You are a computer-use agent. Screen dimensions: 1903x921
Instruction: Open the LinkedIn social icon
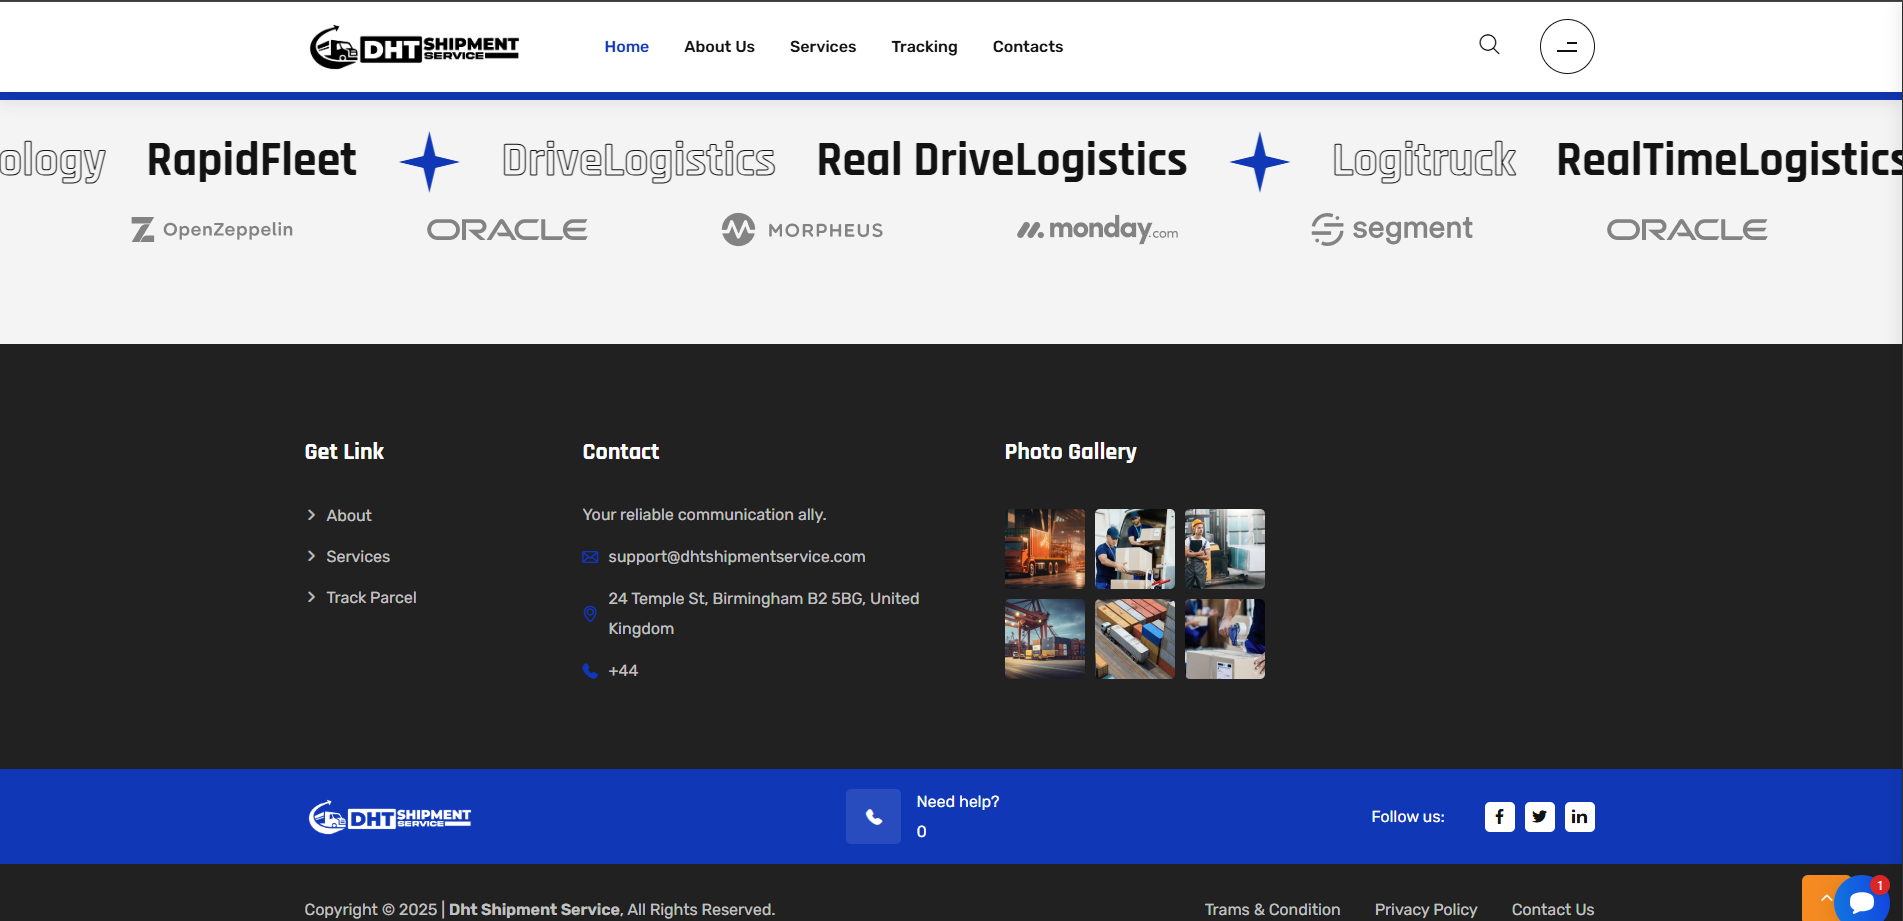(1579, 817)
